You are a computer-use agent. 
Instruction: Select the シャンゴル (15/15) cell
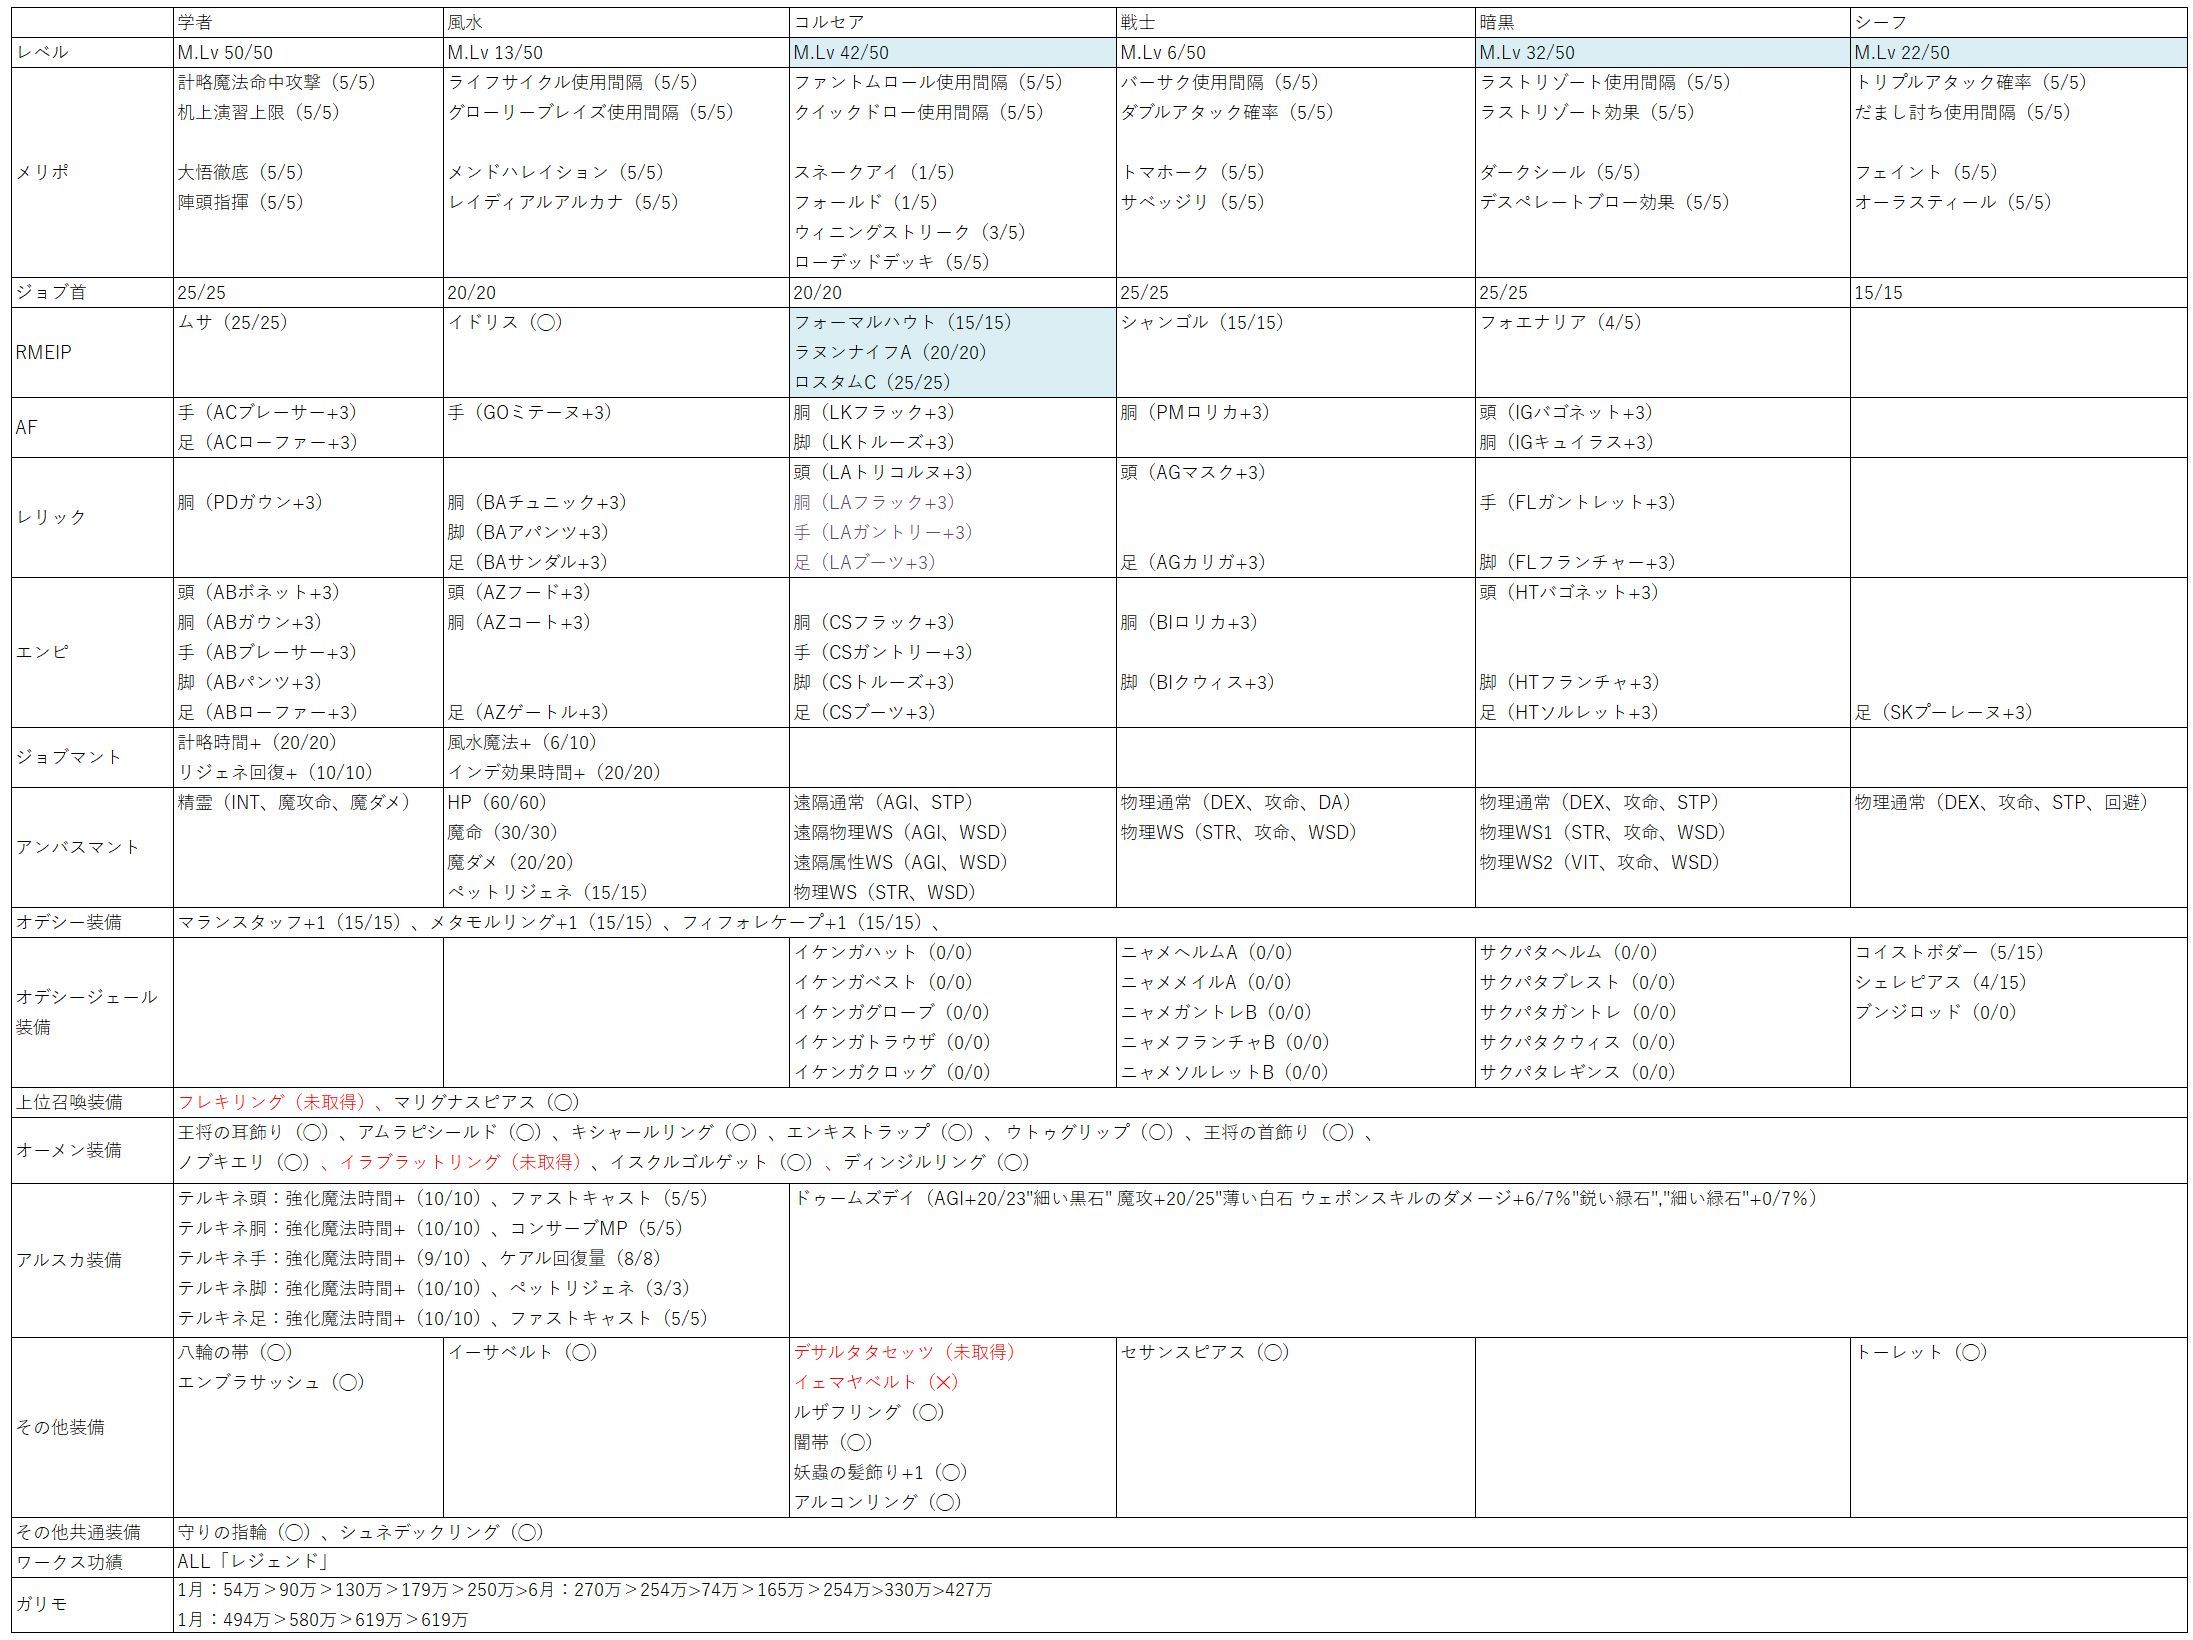pyautogui.click(x=1201, y=322)
